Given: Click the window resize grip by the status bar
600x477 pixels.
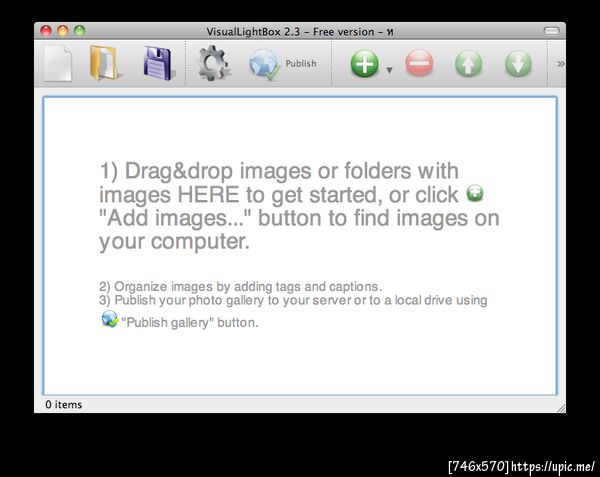Looking at the screenshot, I should pyautogui.click(x=561, y=408).
